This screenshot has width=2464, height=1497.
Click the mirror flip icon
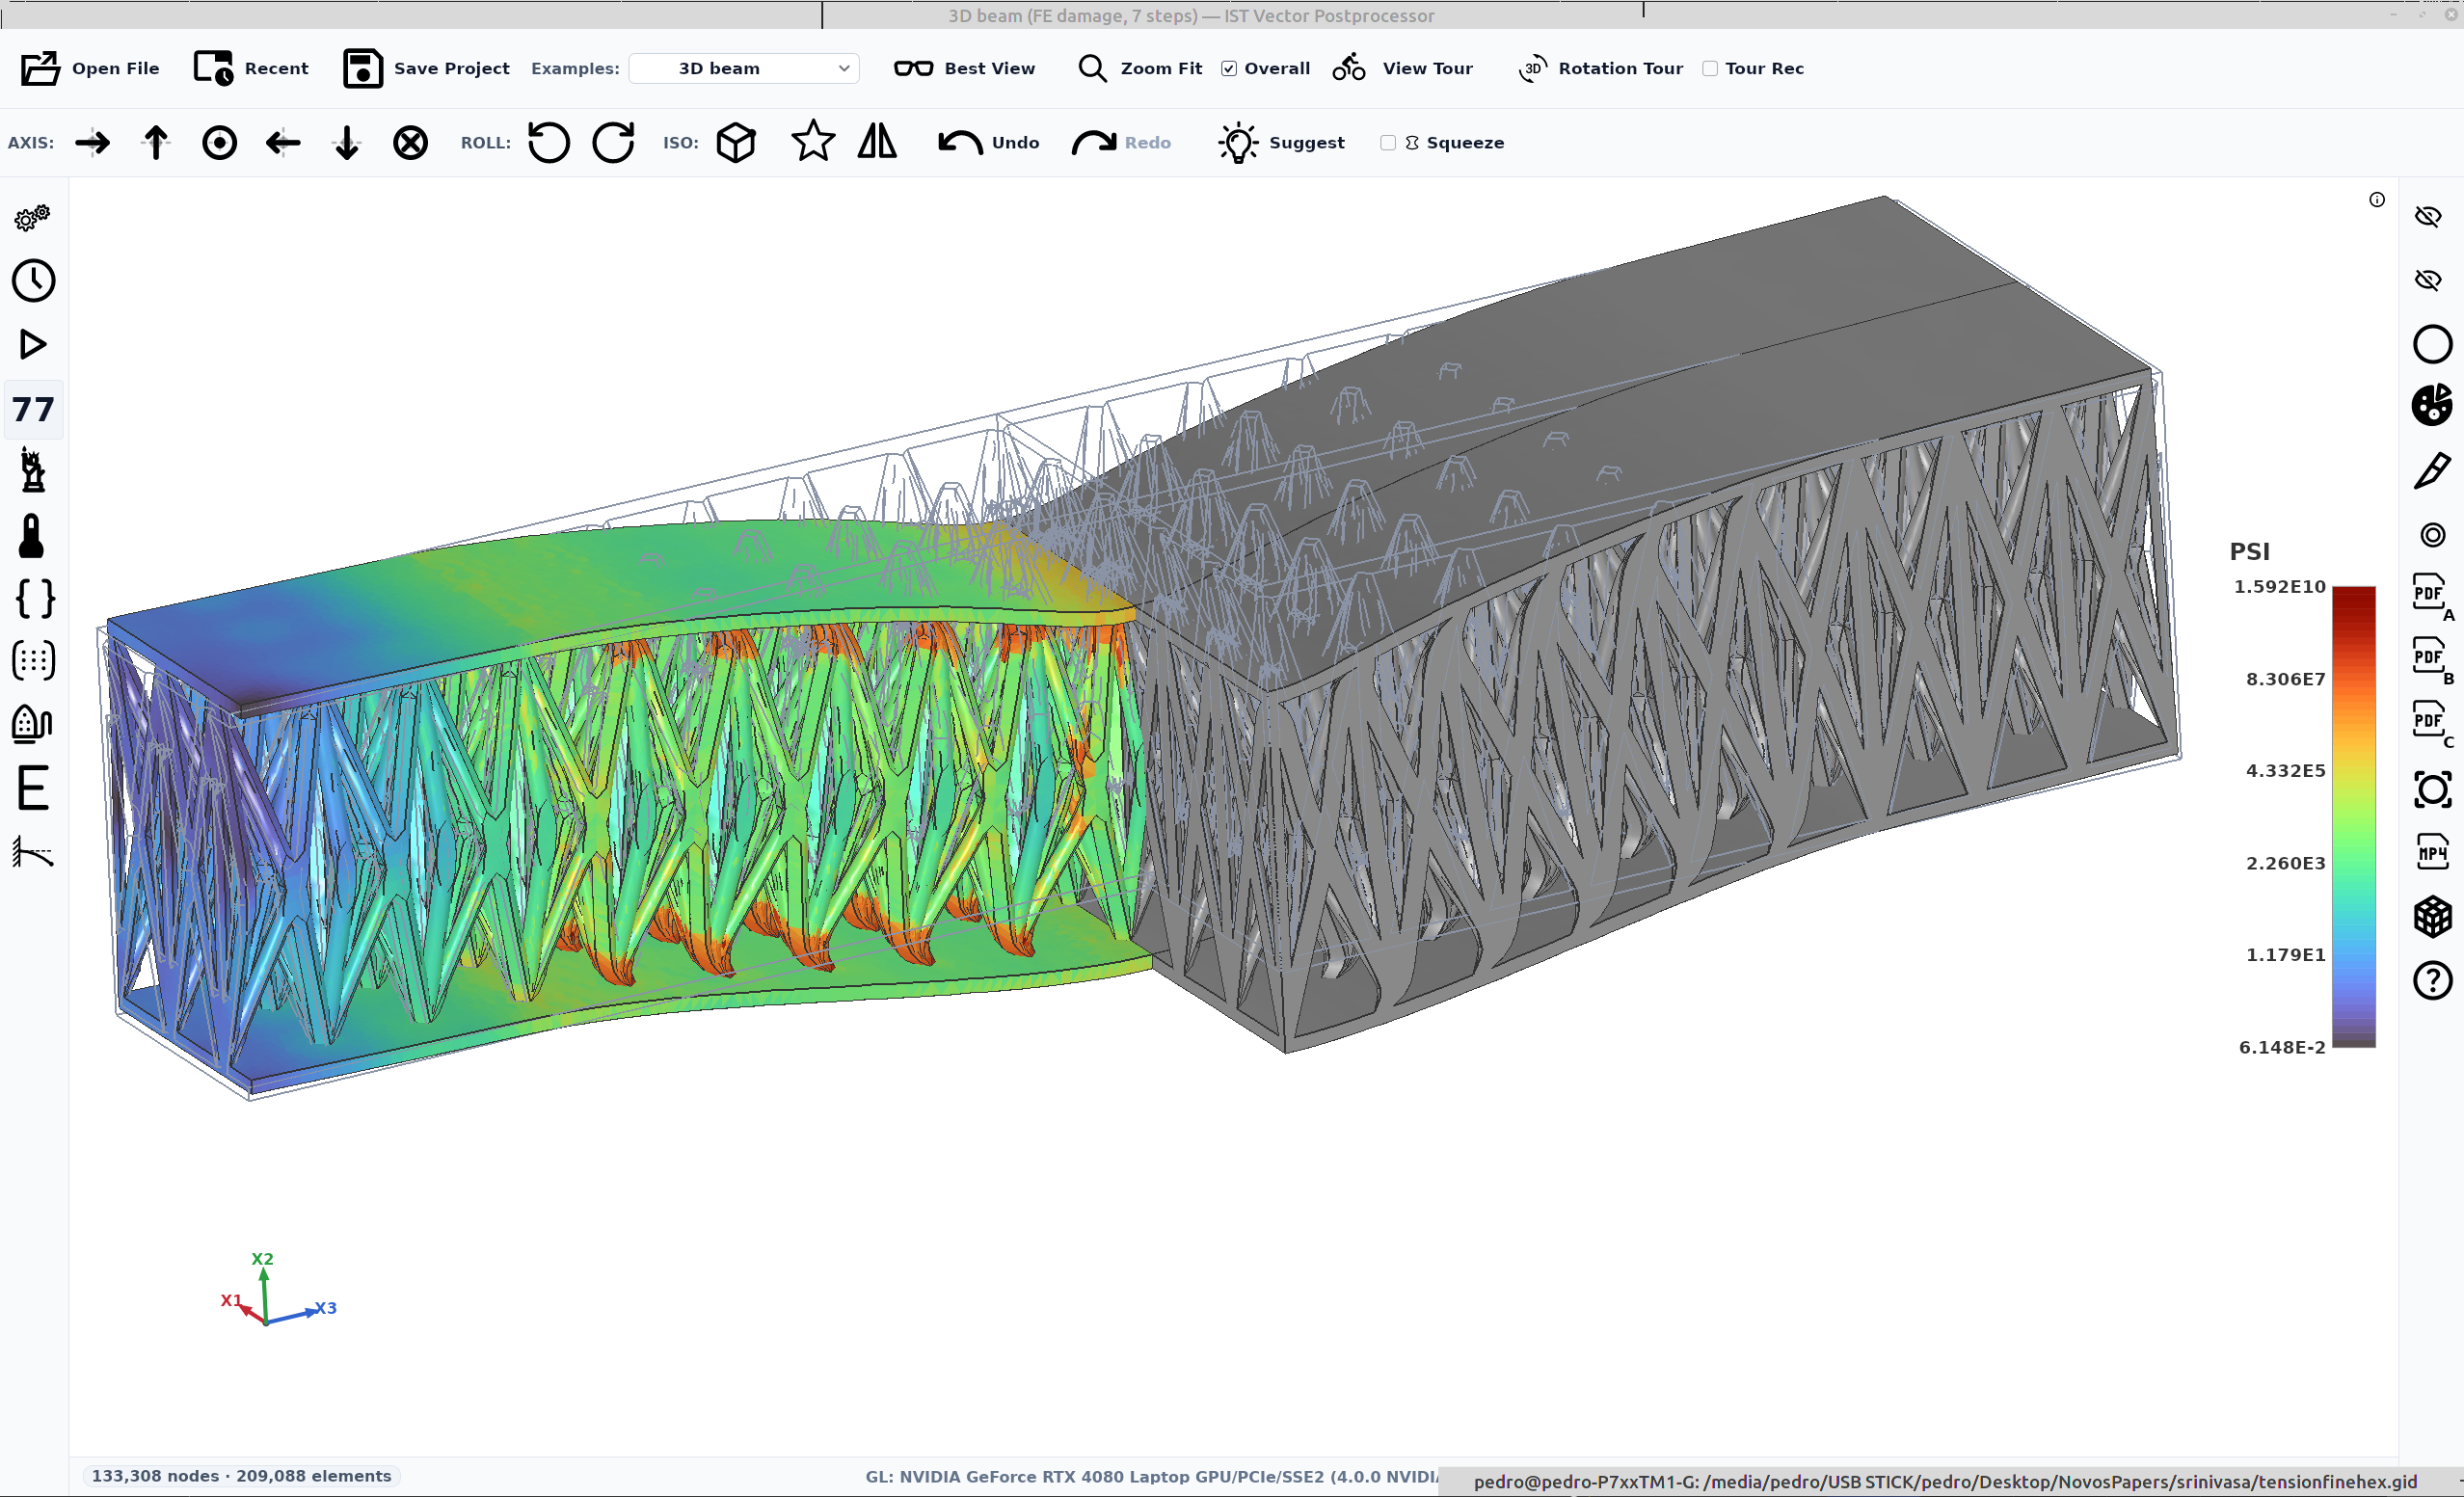pyautogui.click(x=877, y=141)
